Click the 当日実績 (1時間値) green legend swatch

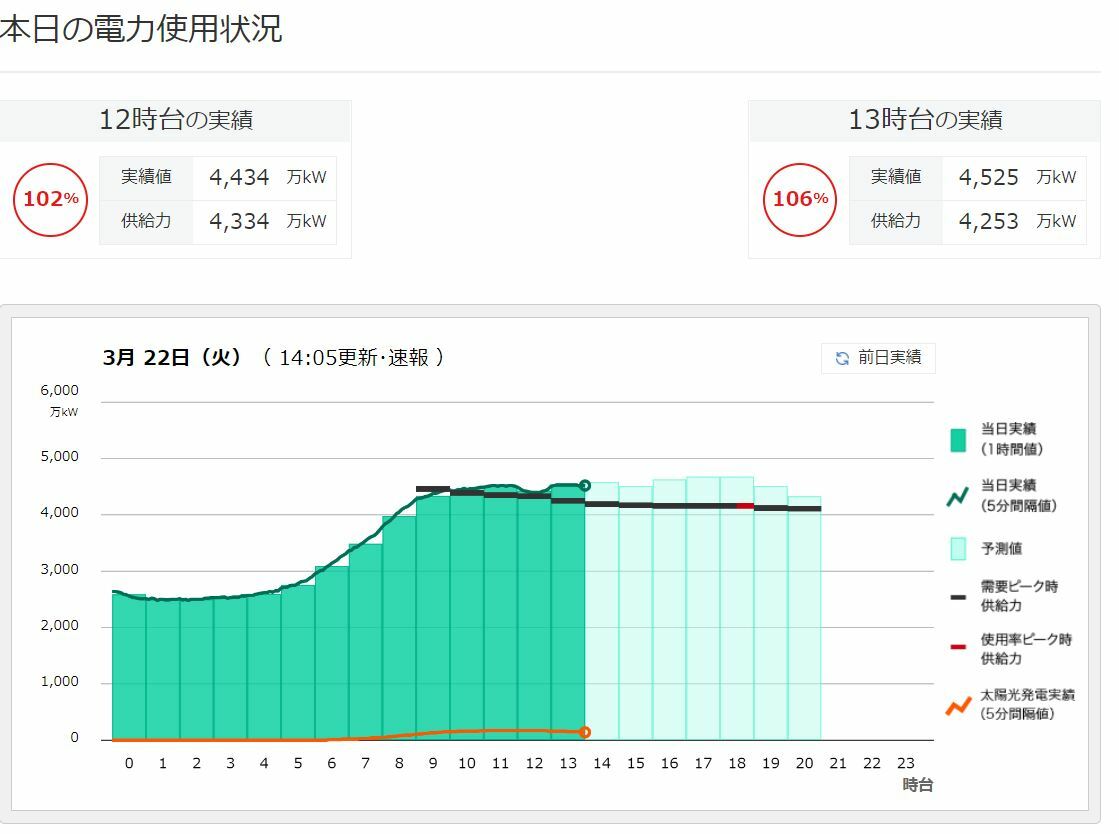[958, 440]
